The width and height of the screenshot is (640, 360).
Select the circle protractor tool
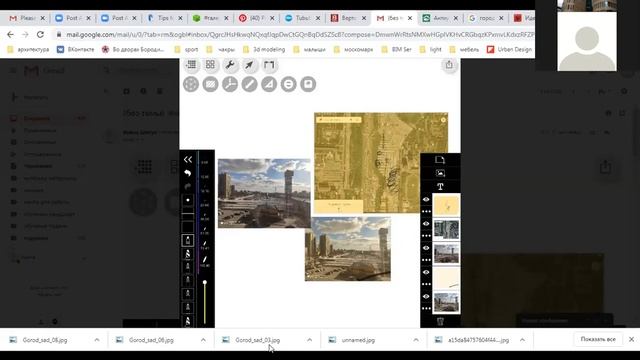289,84
